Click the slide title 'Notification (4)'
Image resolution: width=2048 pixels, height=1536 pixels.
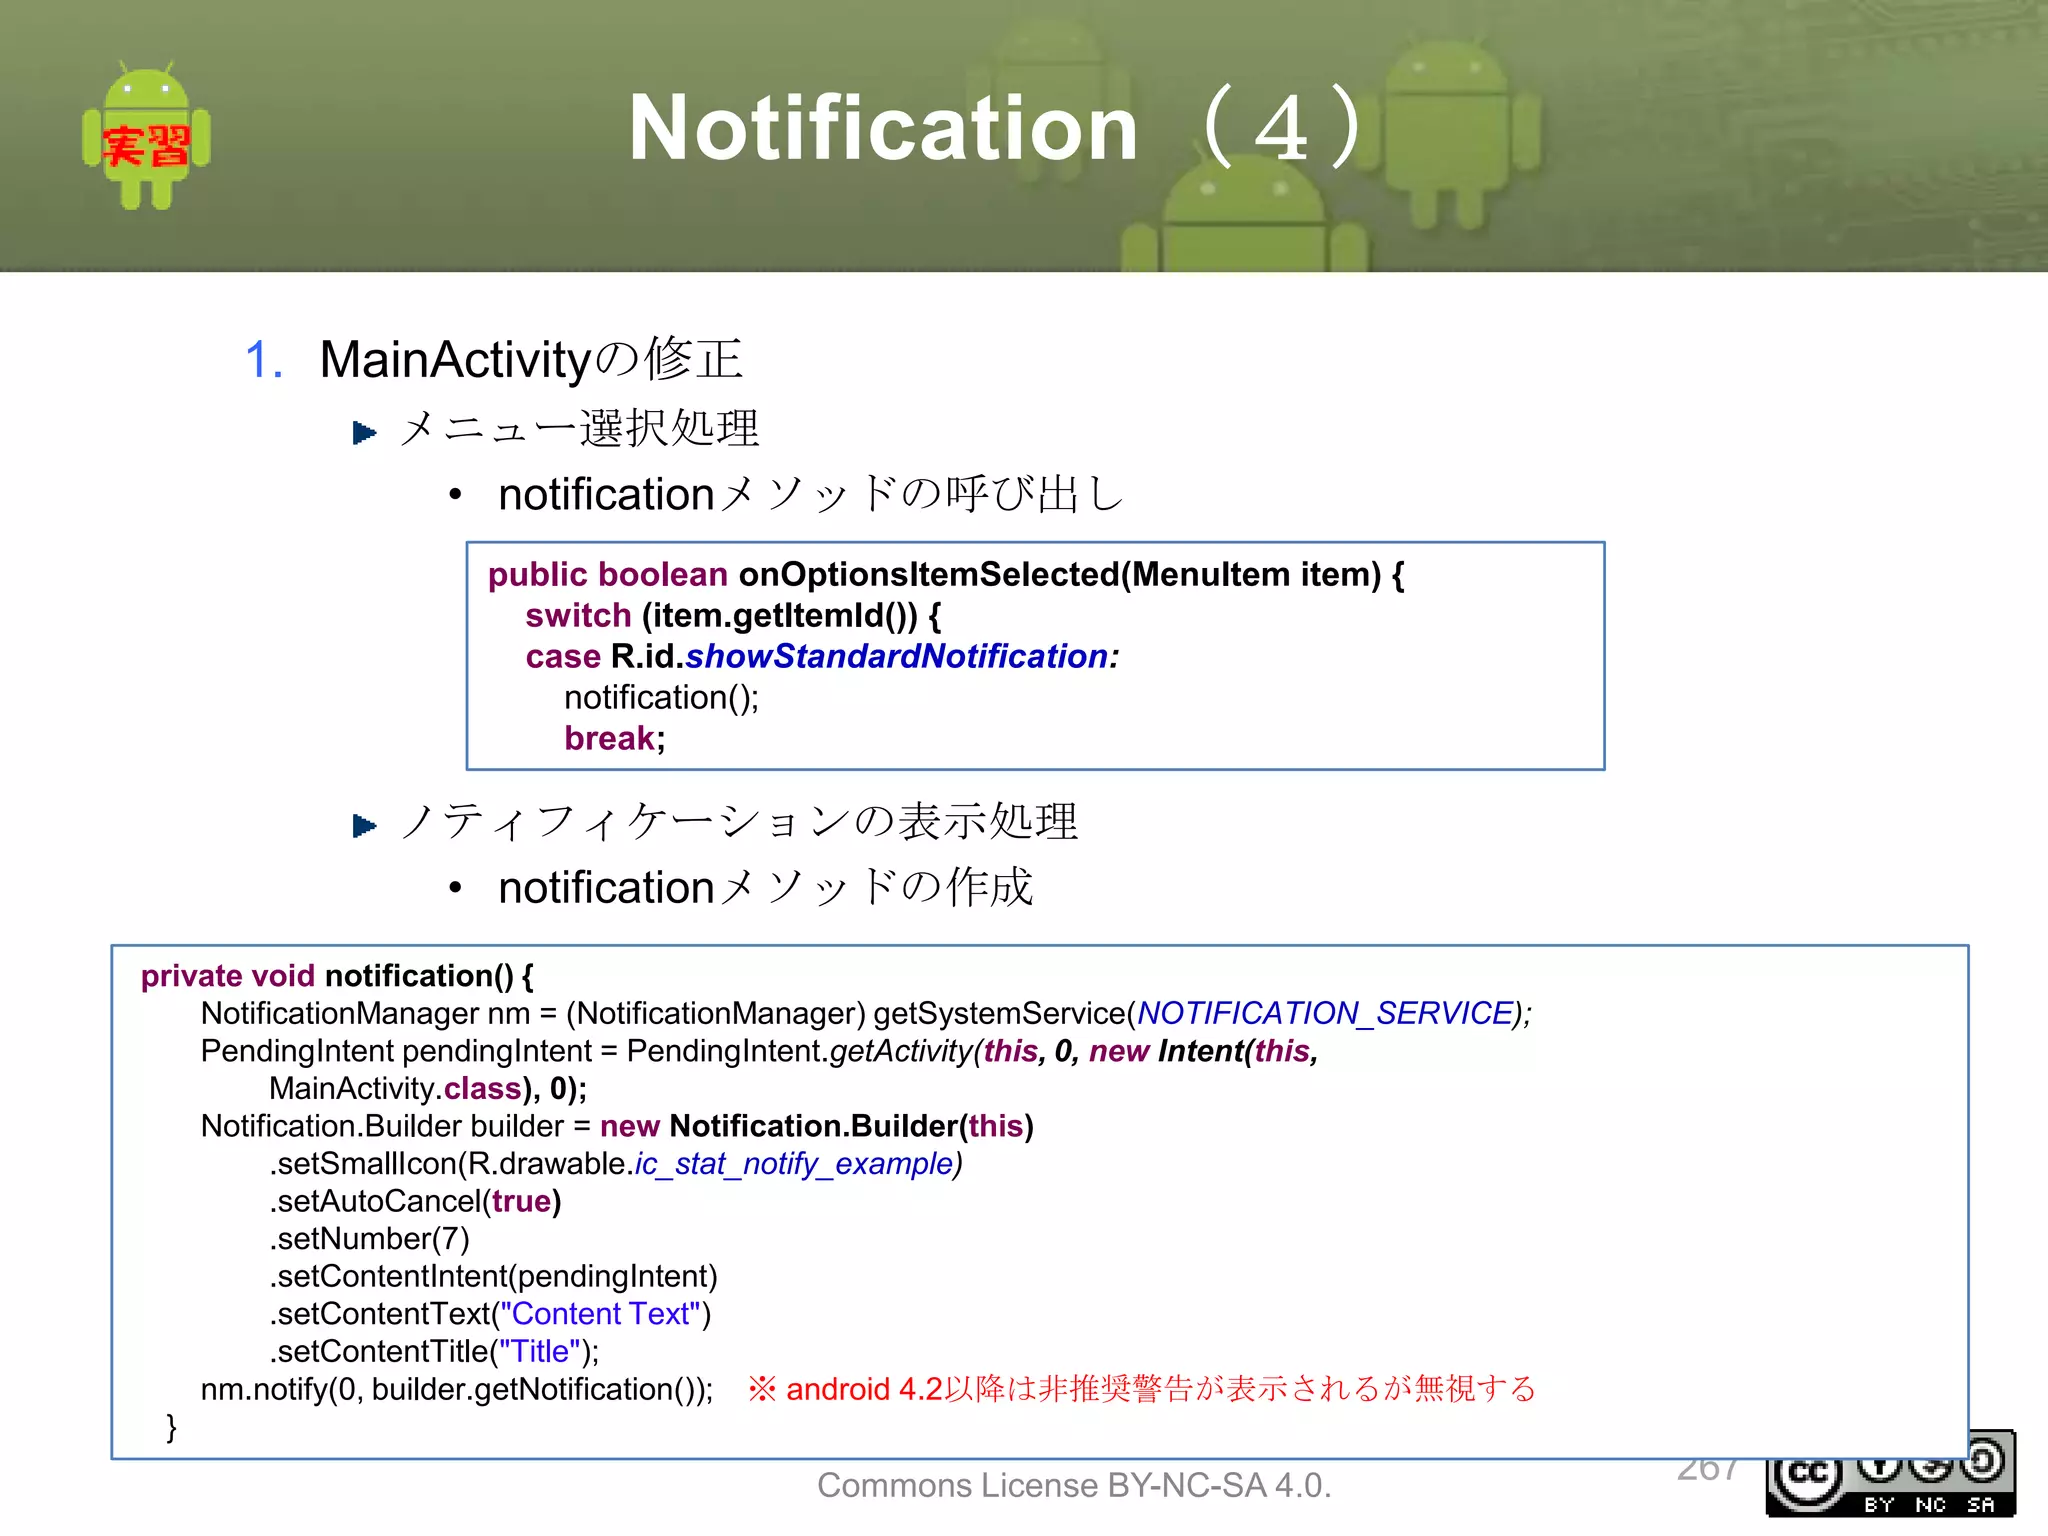click(x=998, y=127)
